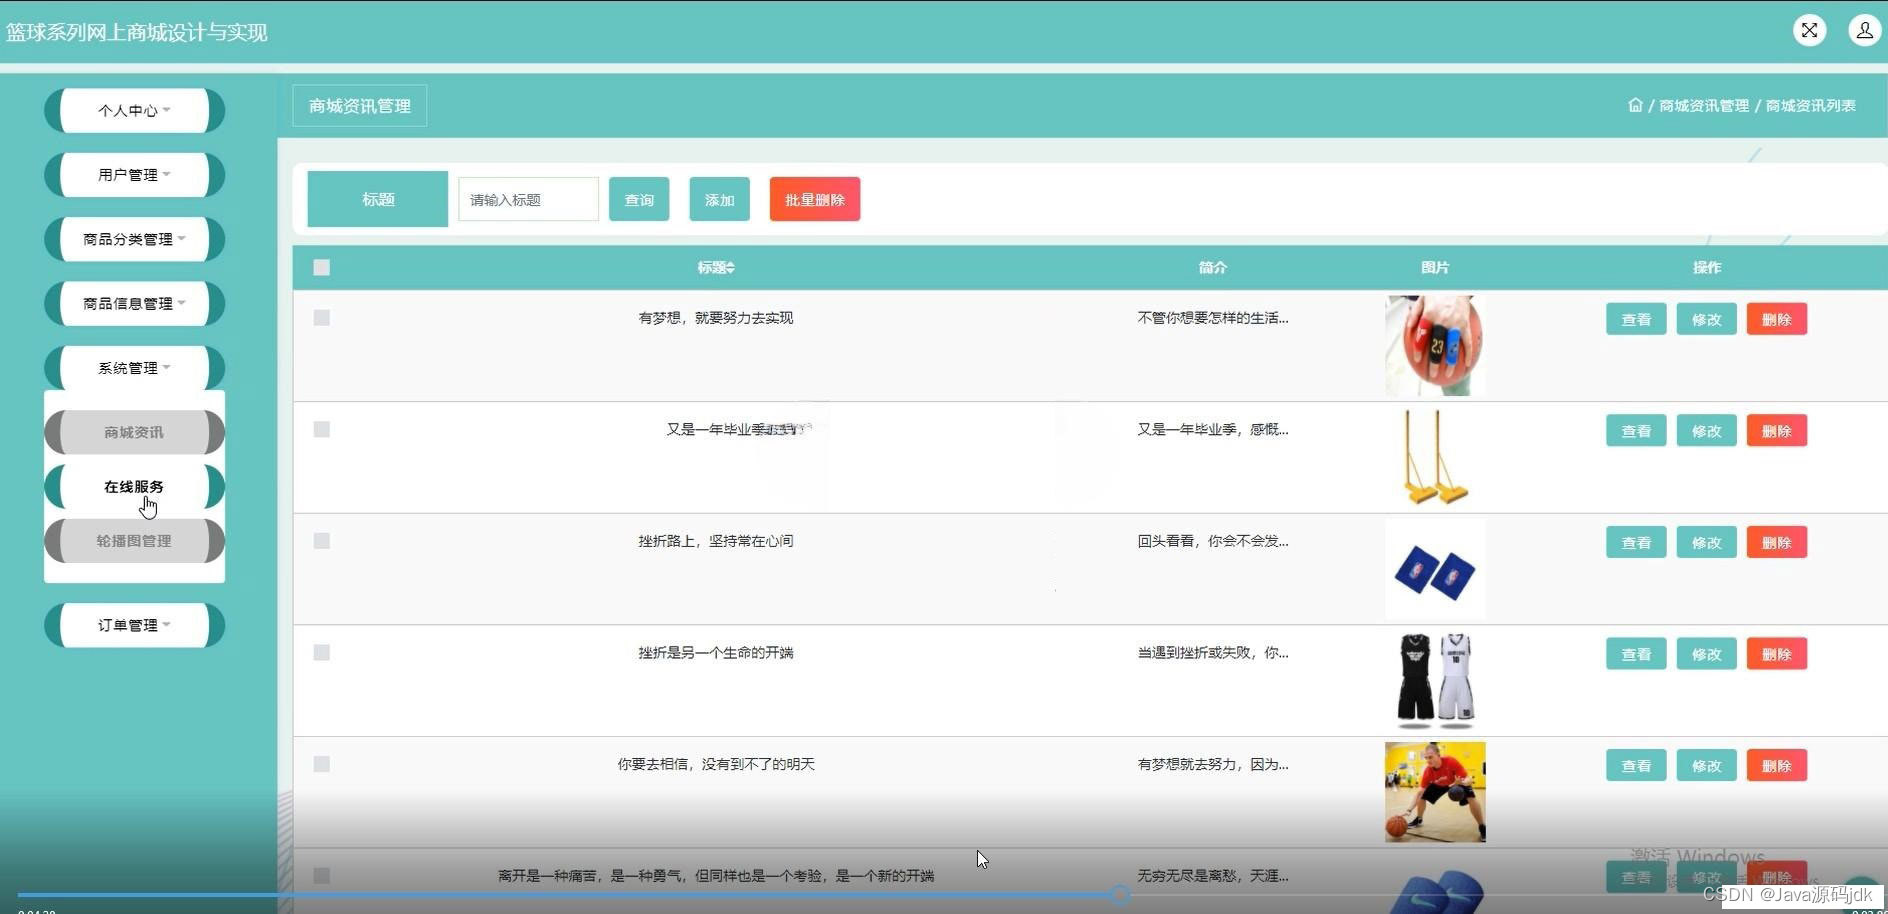Click the video progress bar handle
The image size is (1888, 914).
pos(1121,895)
